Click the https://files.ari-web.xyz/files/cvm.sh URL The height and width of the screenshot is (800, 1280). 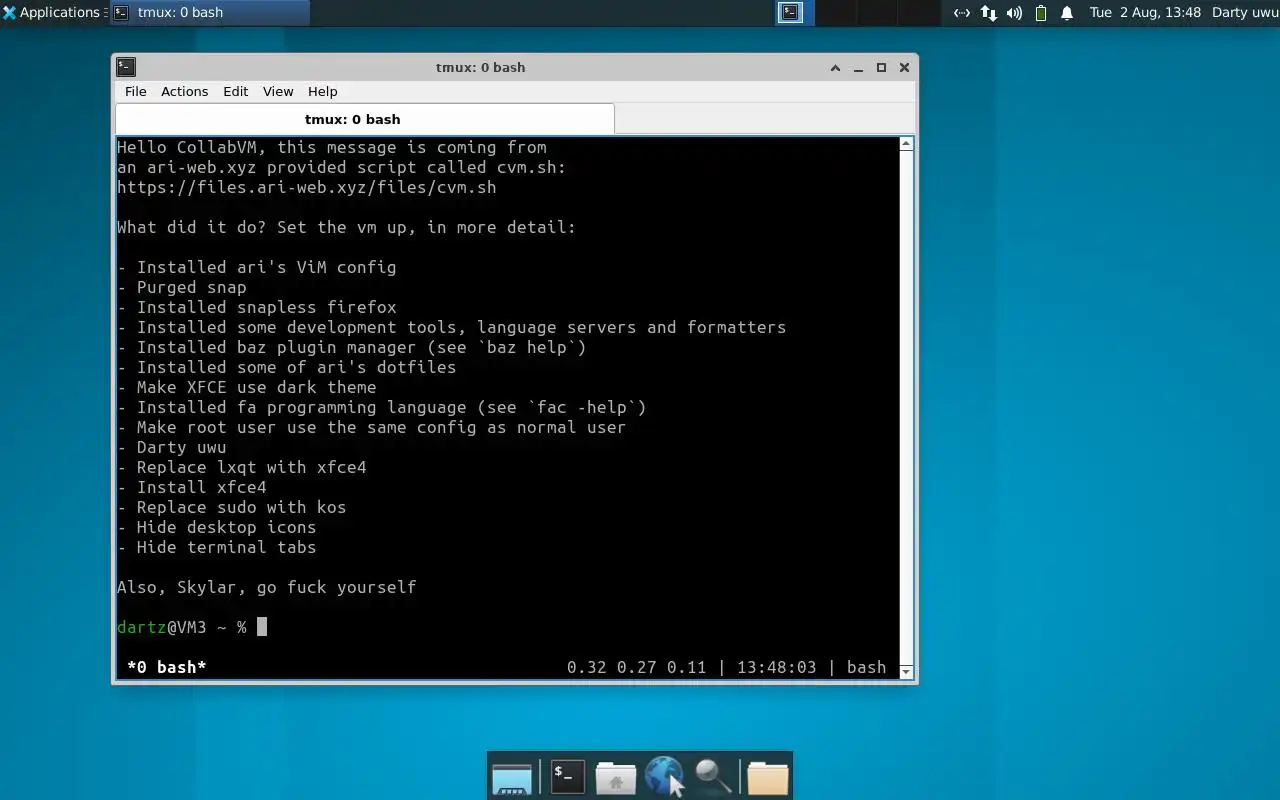[306, 187]
